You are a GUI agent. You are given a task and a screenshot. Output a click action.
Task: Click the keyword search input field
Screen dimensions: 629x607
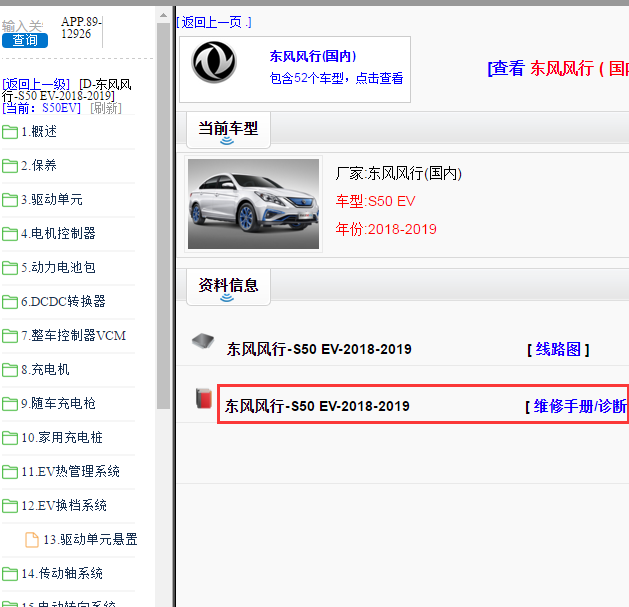[22, 26]
